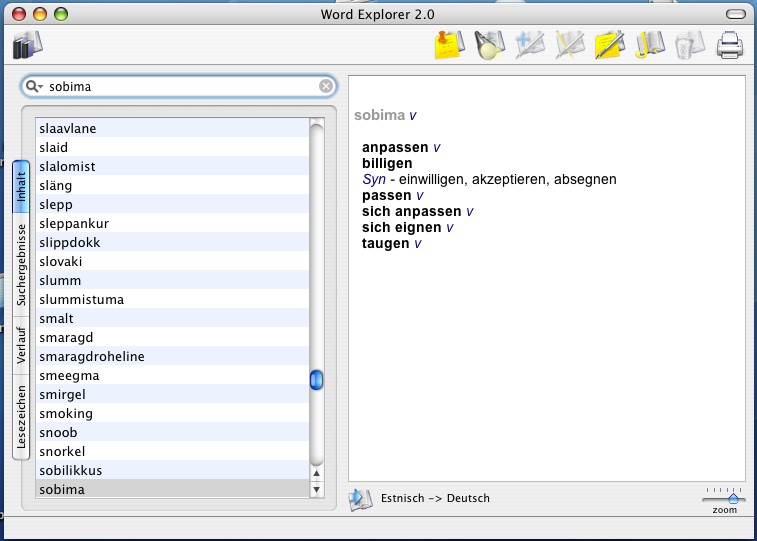
Task: Clear the search field text
Action: pyautogui.click(x=326, y=86)
